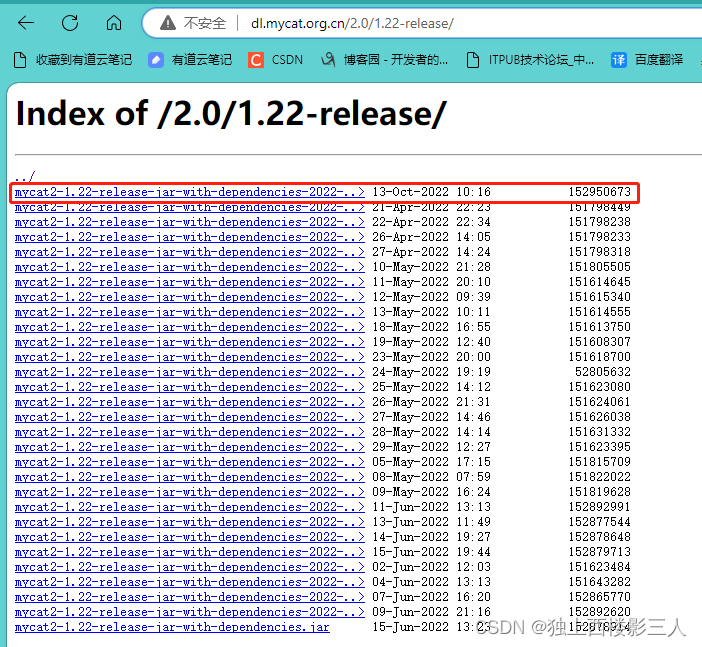Download the jar dated 11-Jun-2022 13:13

tap(189, 507)
